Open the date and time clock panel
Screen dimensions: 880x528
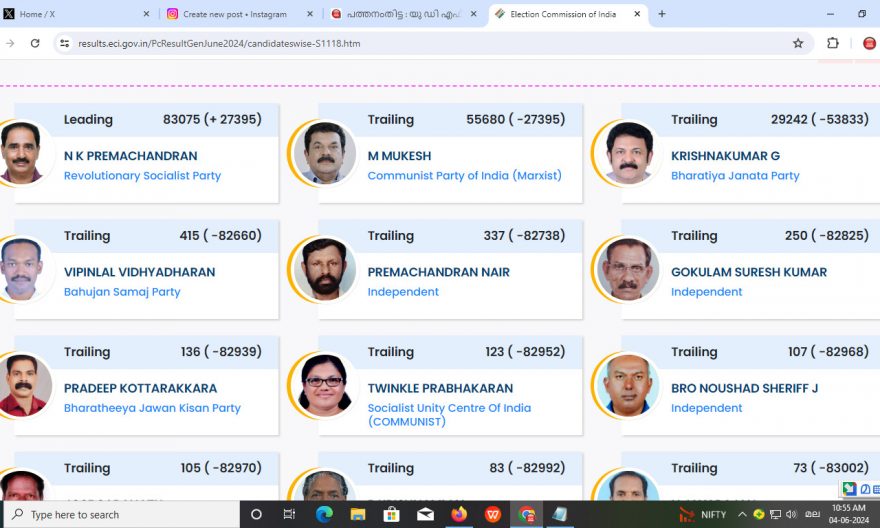pos(849,514)
